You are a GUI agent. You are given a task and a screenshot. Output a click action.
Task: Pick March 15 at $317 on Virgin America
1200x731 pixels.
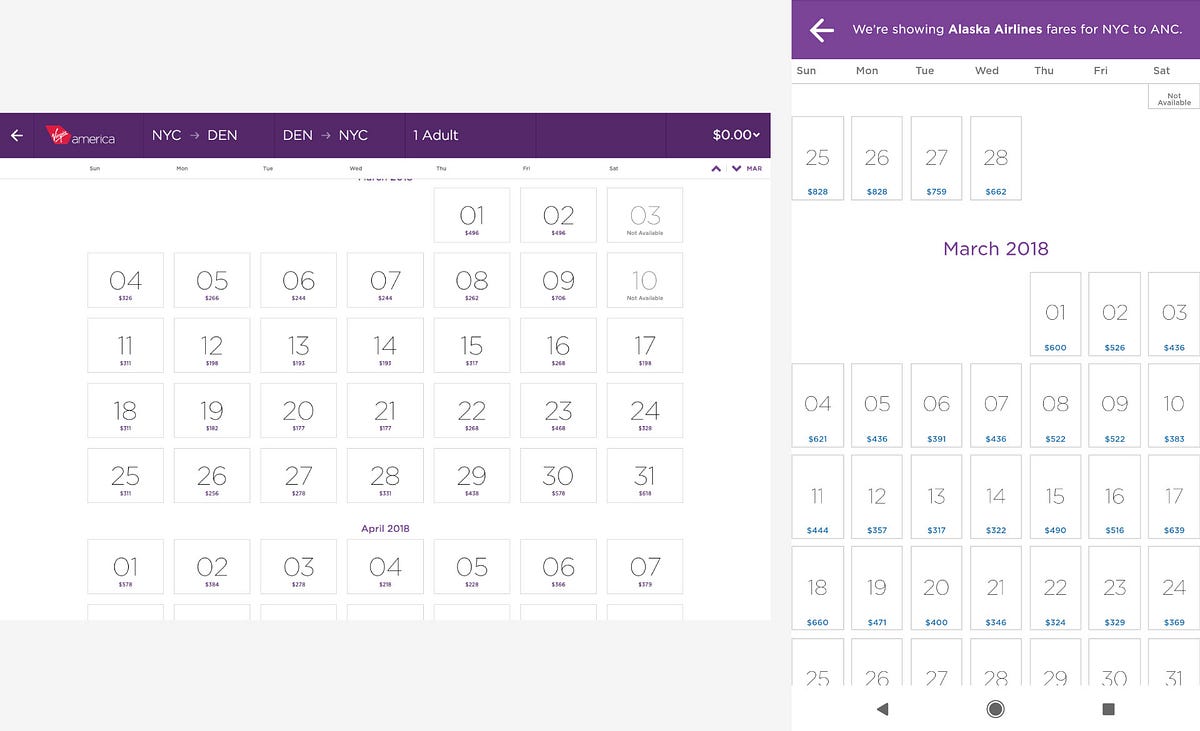(471, 345)
